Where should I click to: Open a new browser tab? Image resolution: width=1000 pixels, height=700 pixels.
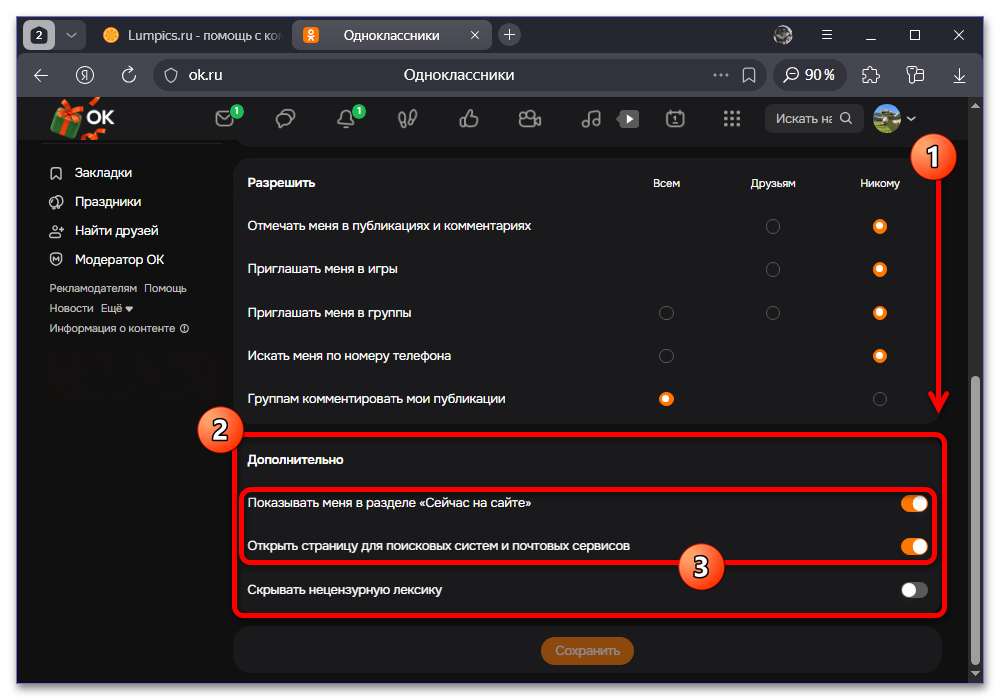(x=509, y=34)
